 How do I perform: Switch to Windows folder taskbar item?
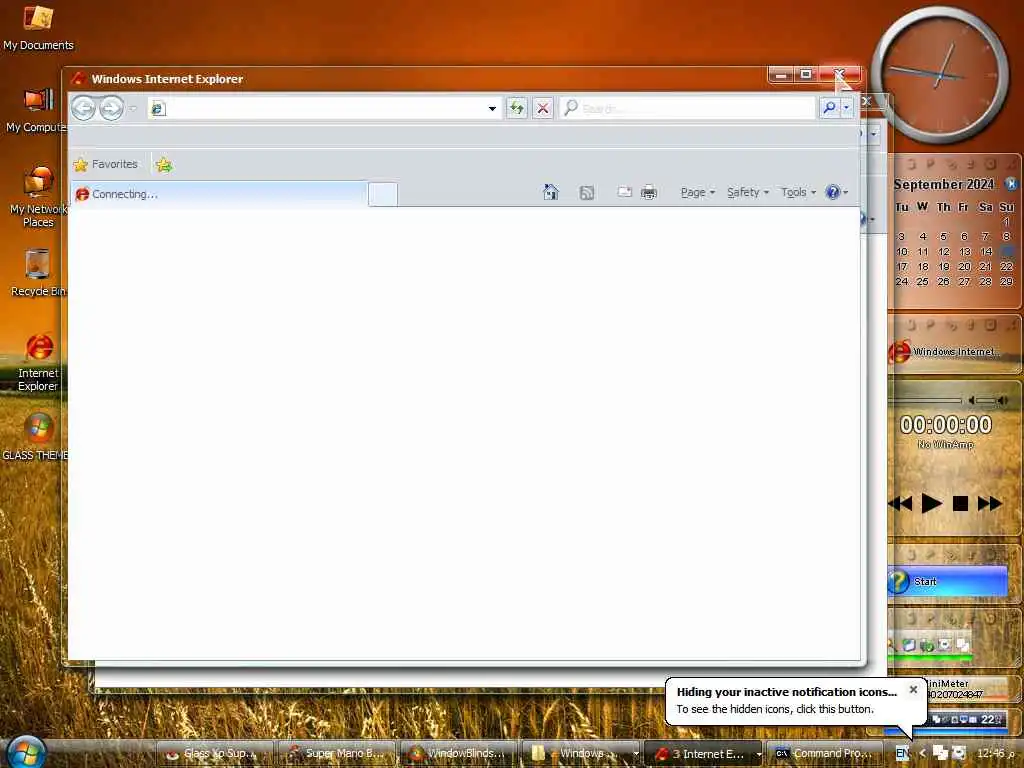click(581, 754)
